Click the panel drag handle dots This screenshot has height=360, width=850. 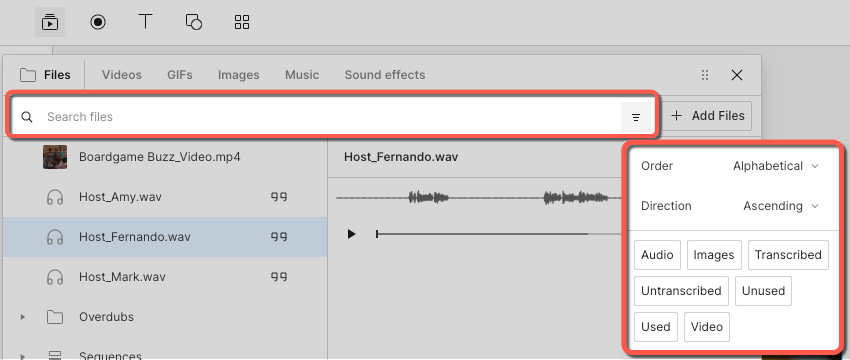pyautogui.click(x=705, y=75)
